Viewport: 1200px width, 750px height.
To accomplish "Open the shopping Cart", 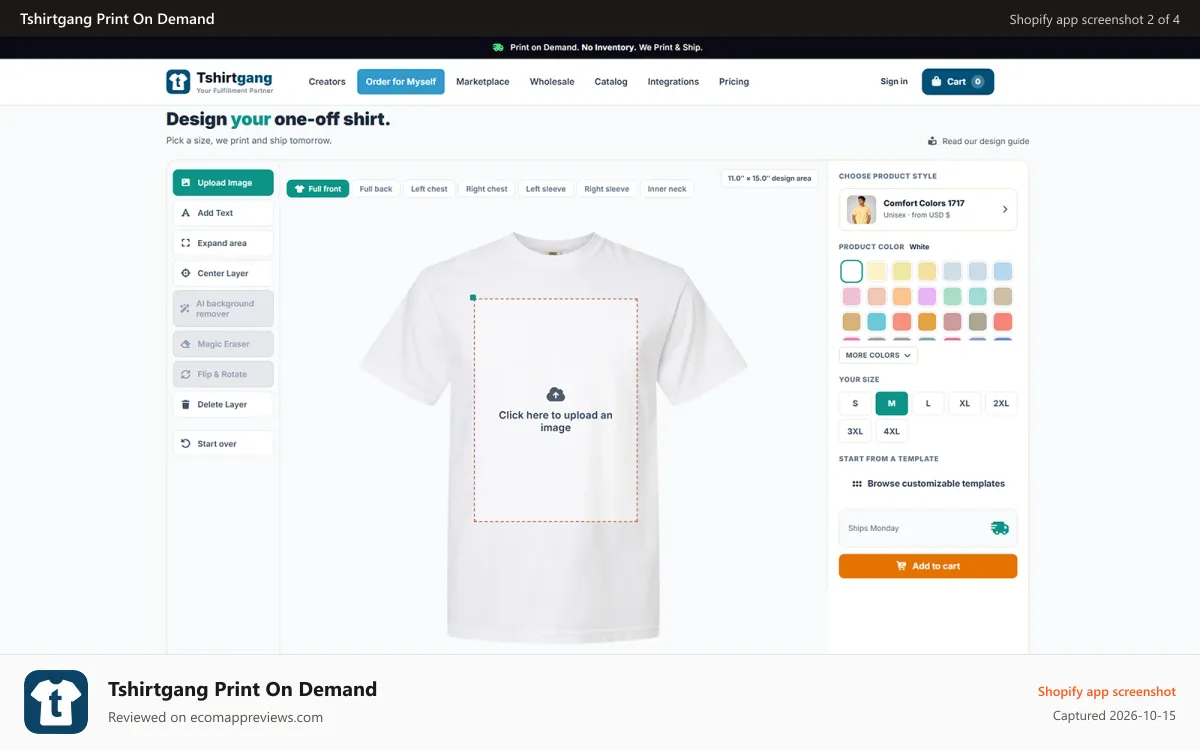I will click(x=958, y=82).
